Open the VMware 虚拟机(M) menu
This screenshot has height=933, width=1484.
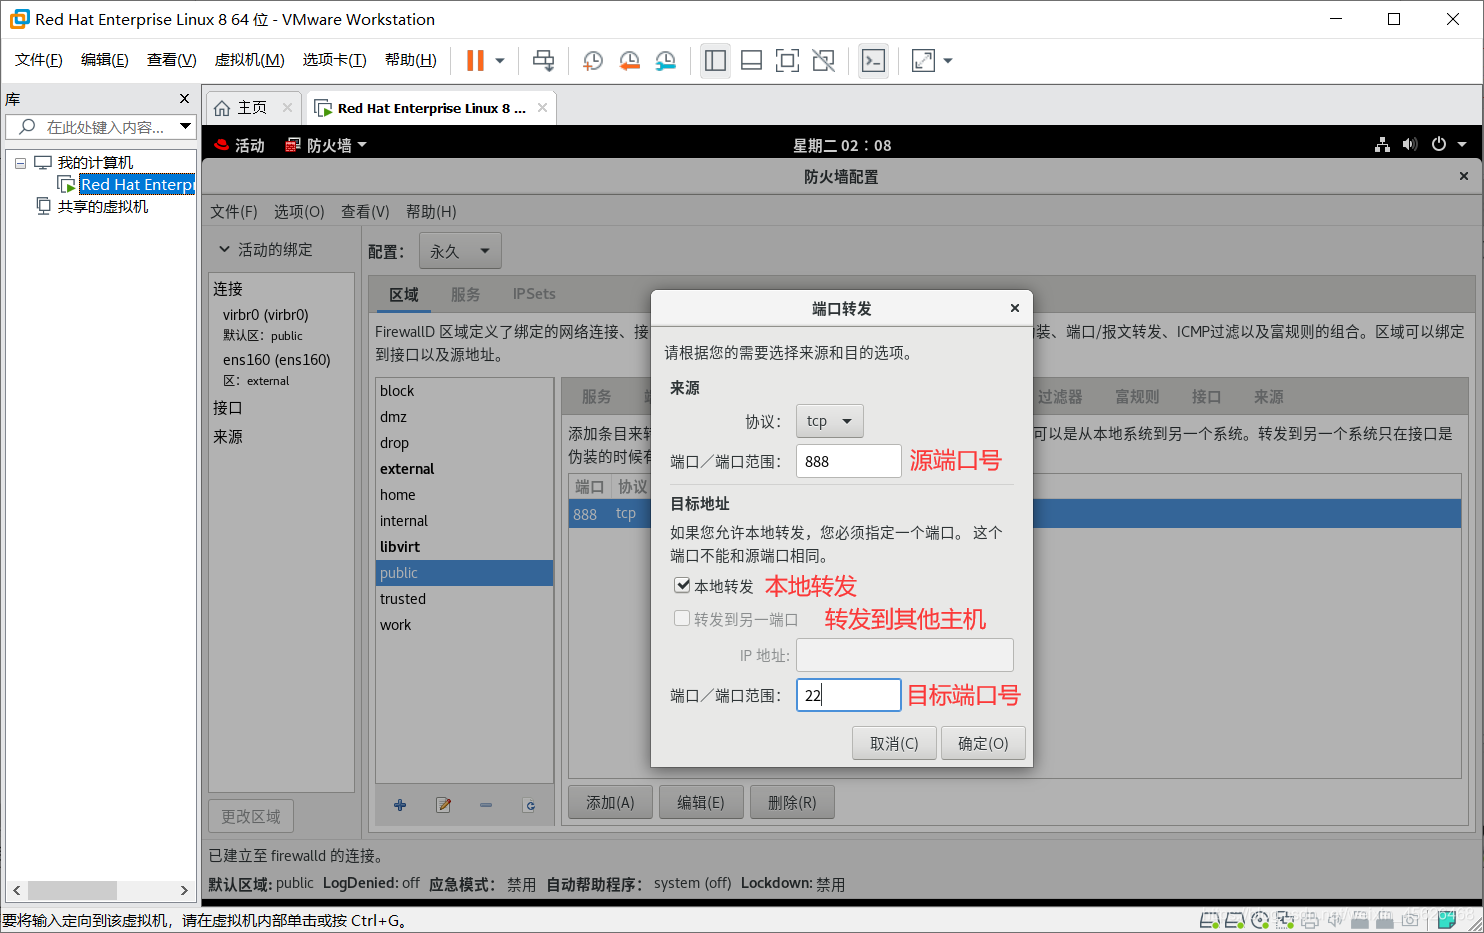pyautogui.click(x=249, y=60)
